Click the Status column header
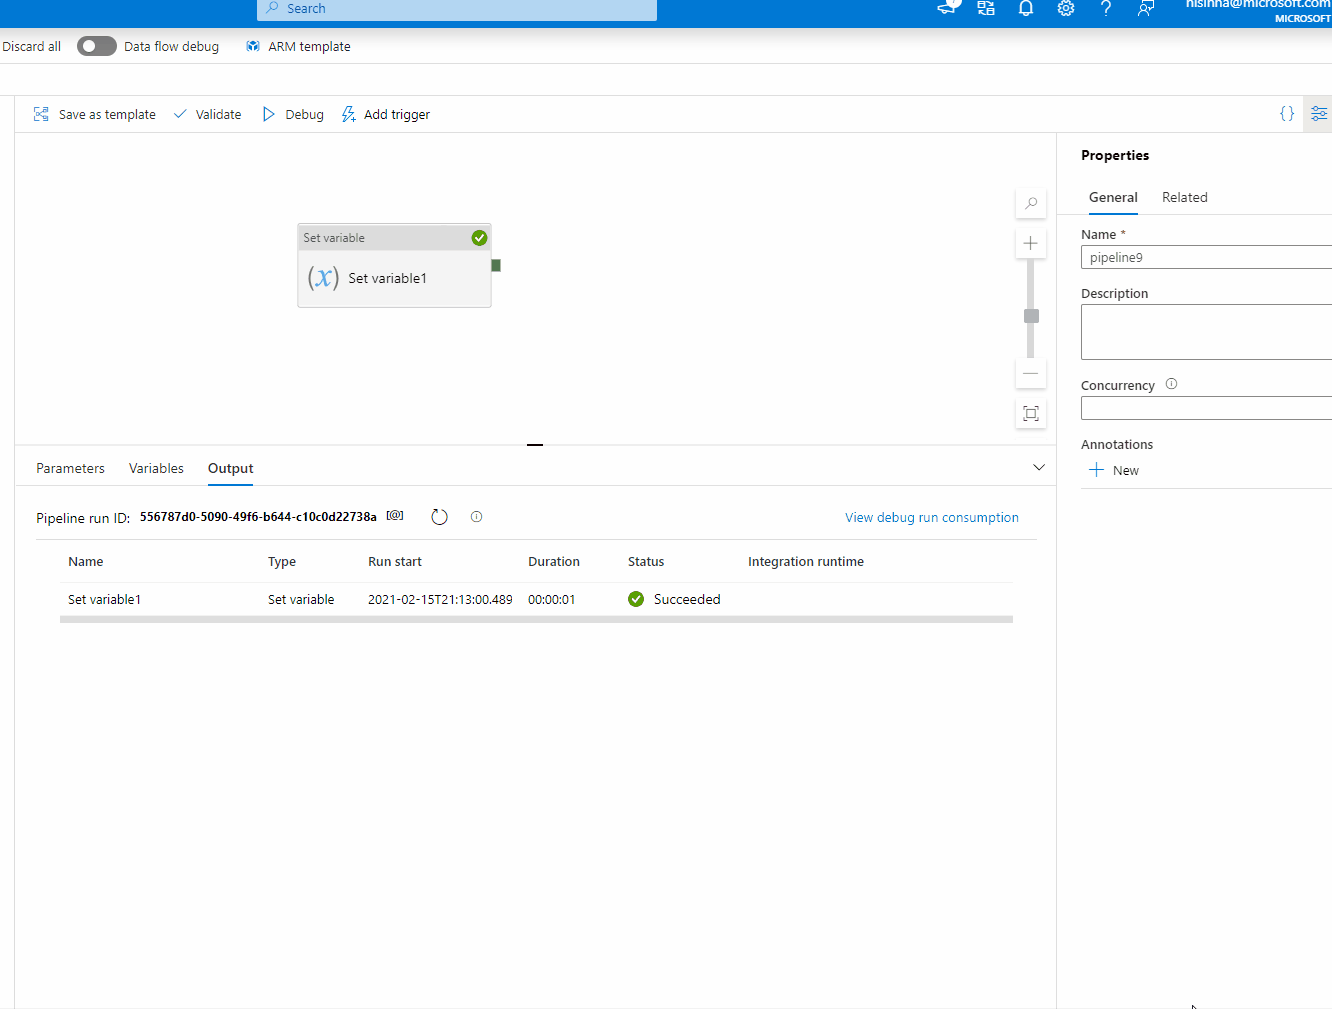Viewport: 1332px width, 1009px height. tap(646, 562)
